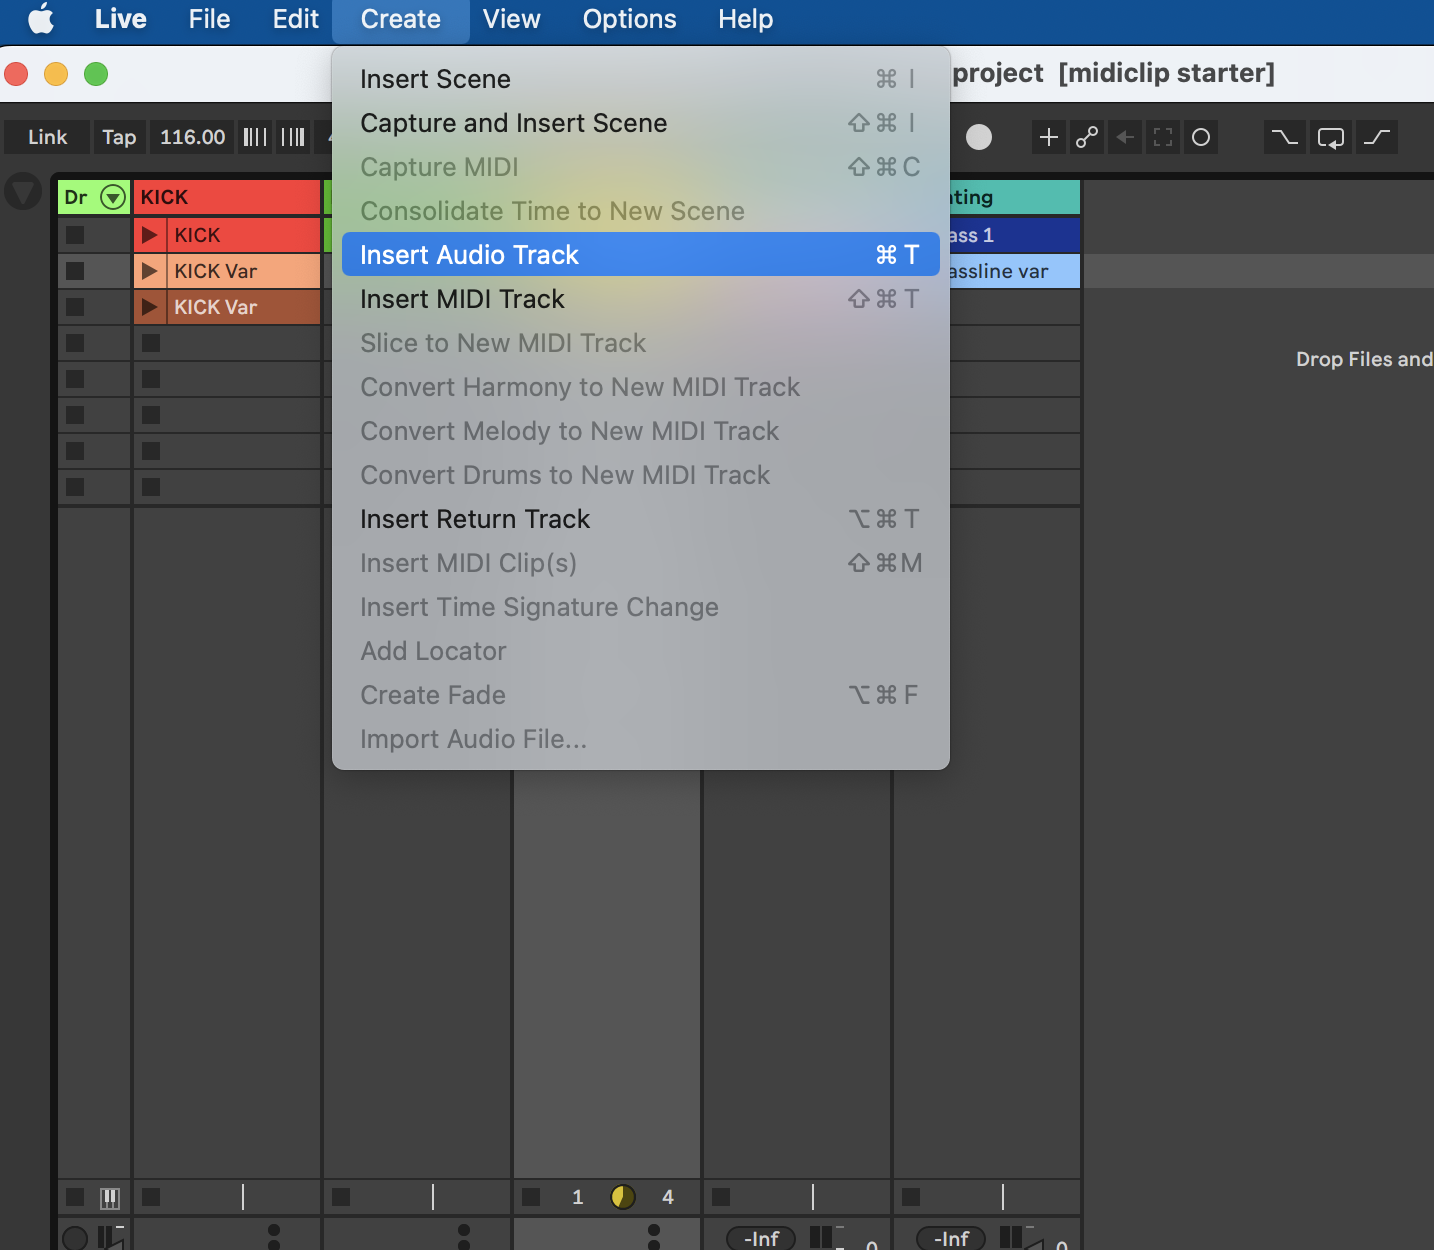Click the Apple menu icon

(x=41, y=19)
